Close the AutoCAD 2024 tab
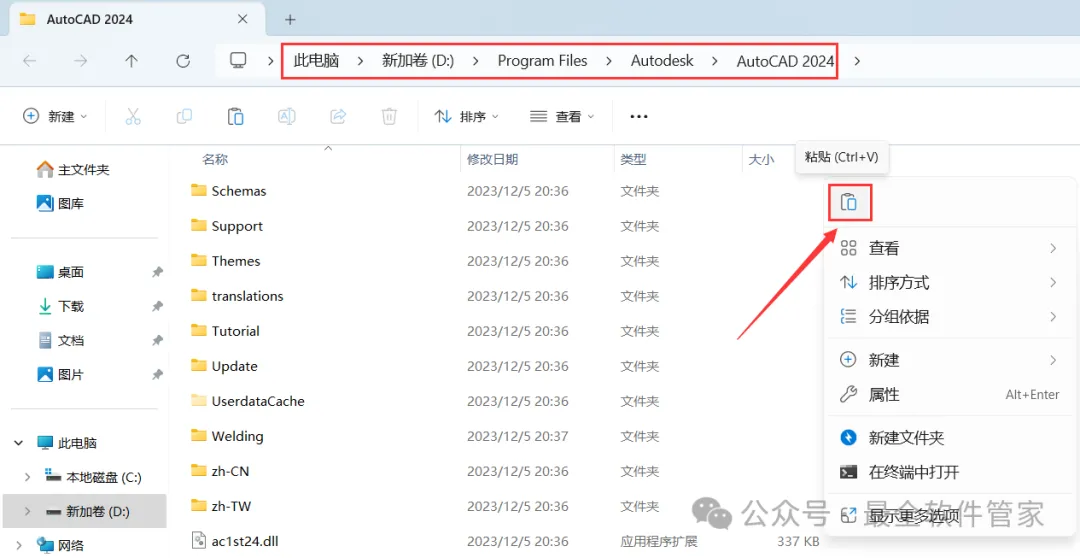Viewport: 1080px width, 558px height. pos(242,19)
